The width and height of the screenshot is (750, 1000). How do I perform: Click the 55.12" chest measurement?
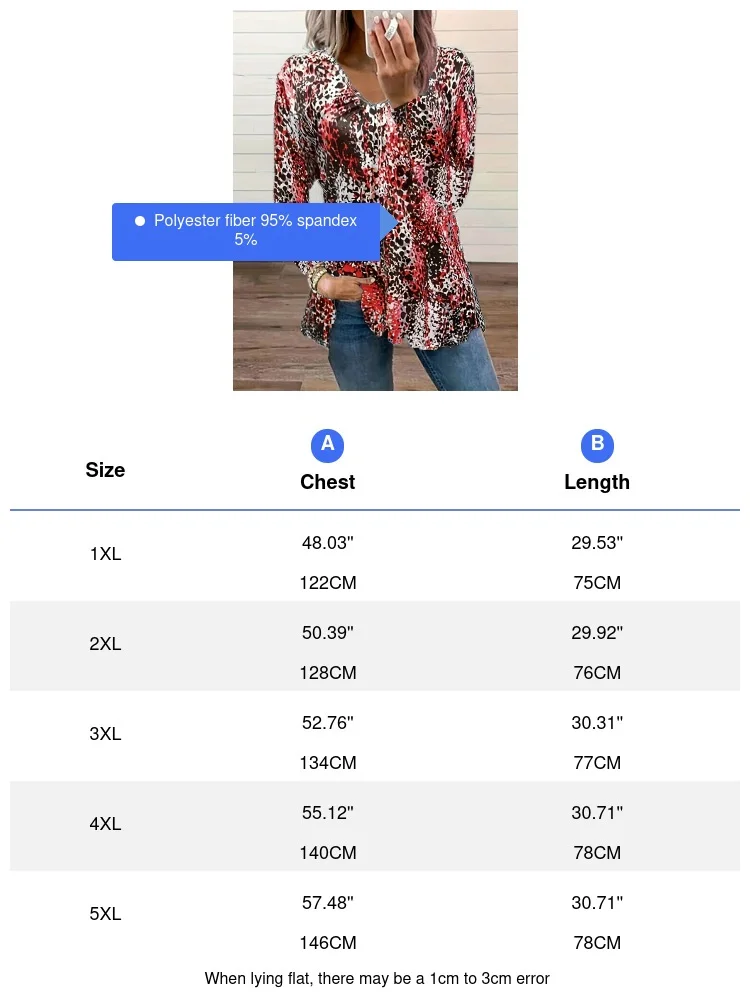pos(327,813)
